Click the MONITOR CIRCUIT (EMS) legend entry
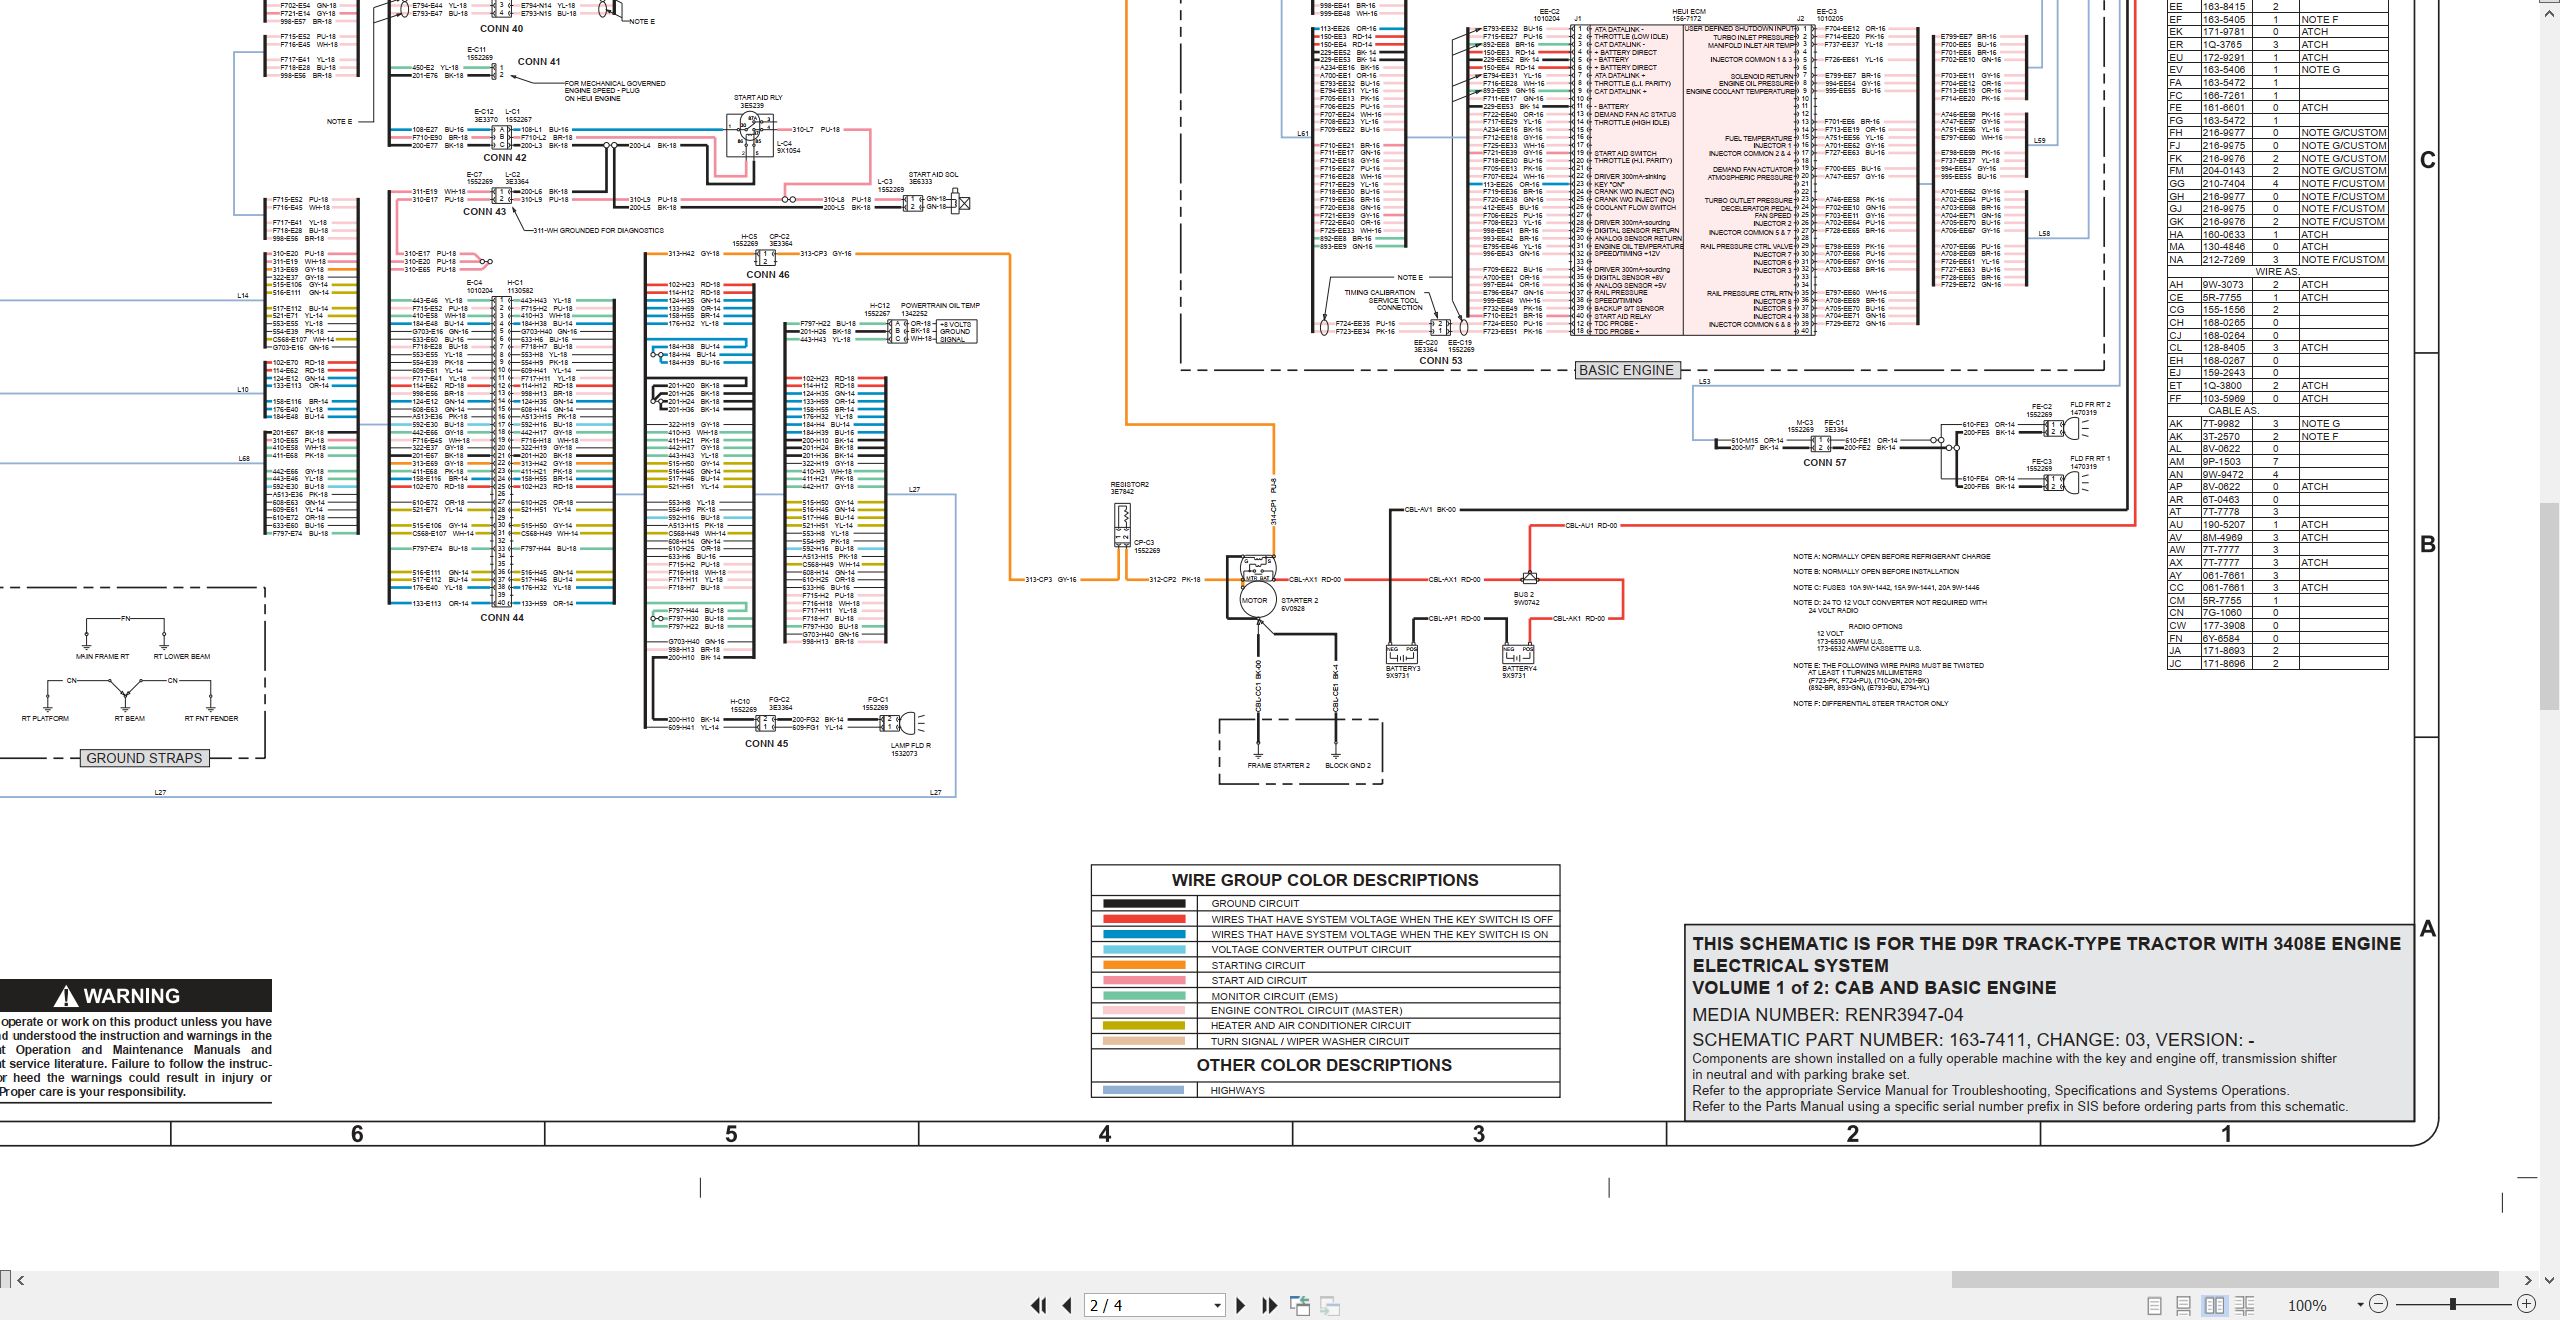 coord(1274,996)
